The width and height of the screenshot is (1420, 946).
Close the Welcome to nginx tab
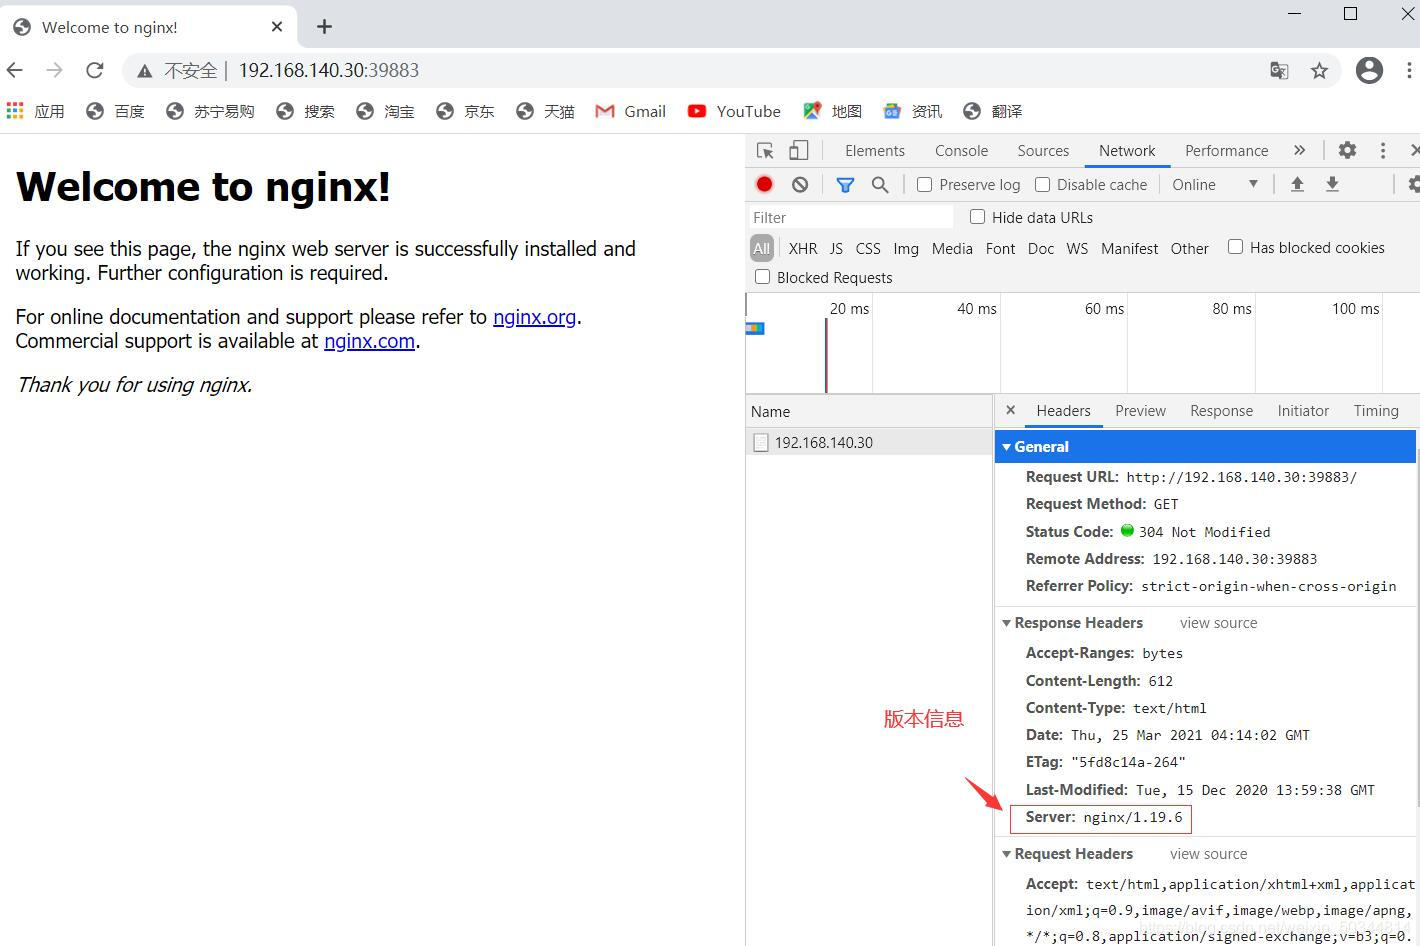pyautogui.click(x=277, y=27)
